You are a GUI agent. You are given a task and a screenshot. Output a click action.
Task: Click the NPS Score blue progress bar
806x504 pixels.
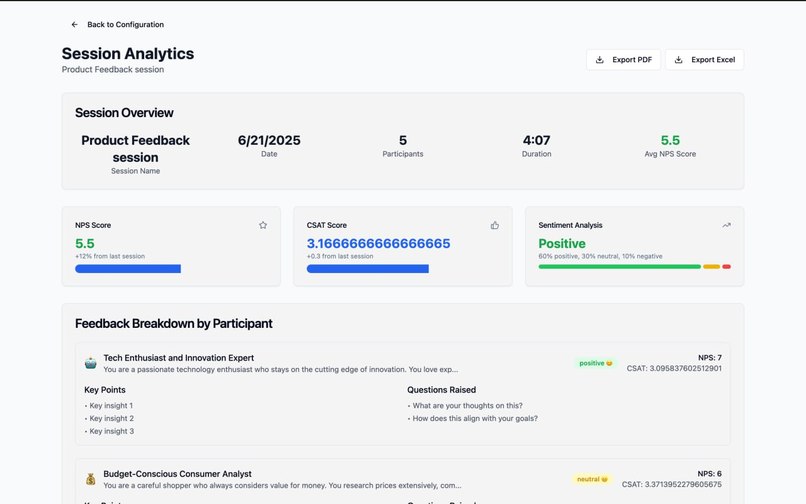(x=128, y=268)
